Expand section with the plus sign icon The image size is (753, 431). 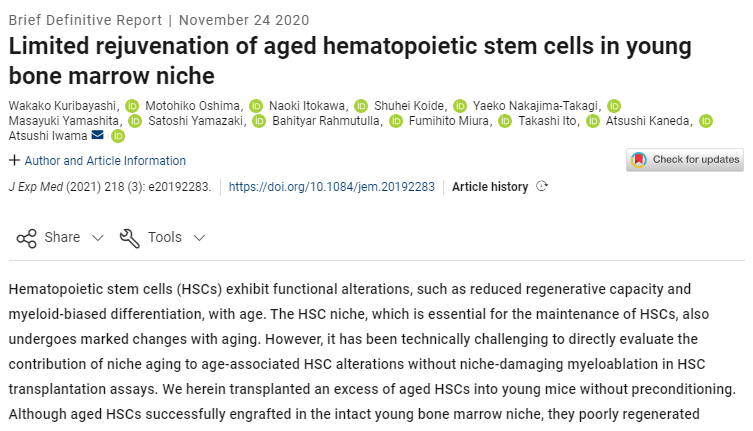coord(14,160)
